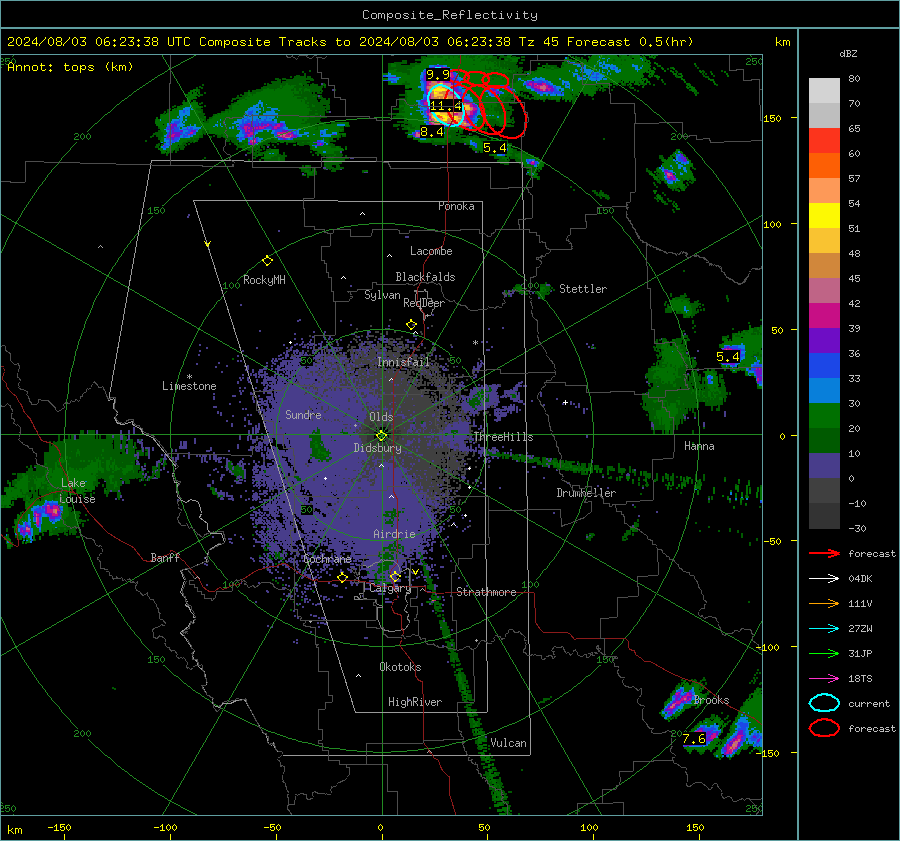Click the ThreeHills city label
900x841 pixels.
pyautogui.click(x=503, y=437)
